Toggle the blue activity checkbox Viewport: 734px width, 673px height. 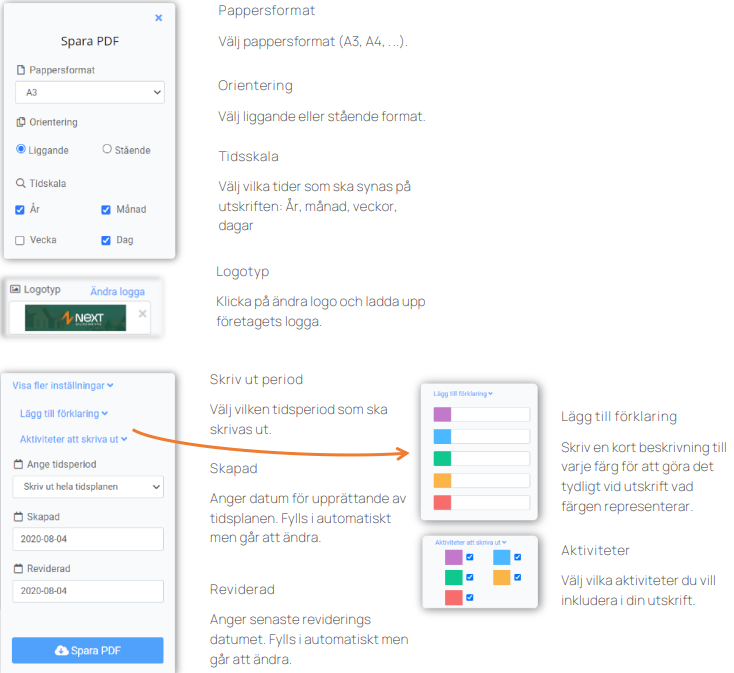tap(518, 557)
